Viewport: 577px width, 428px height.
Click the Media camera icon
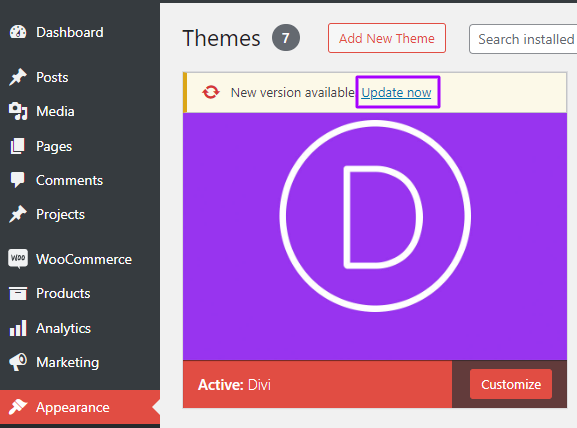18,111
